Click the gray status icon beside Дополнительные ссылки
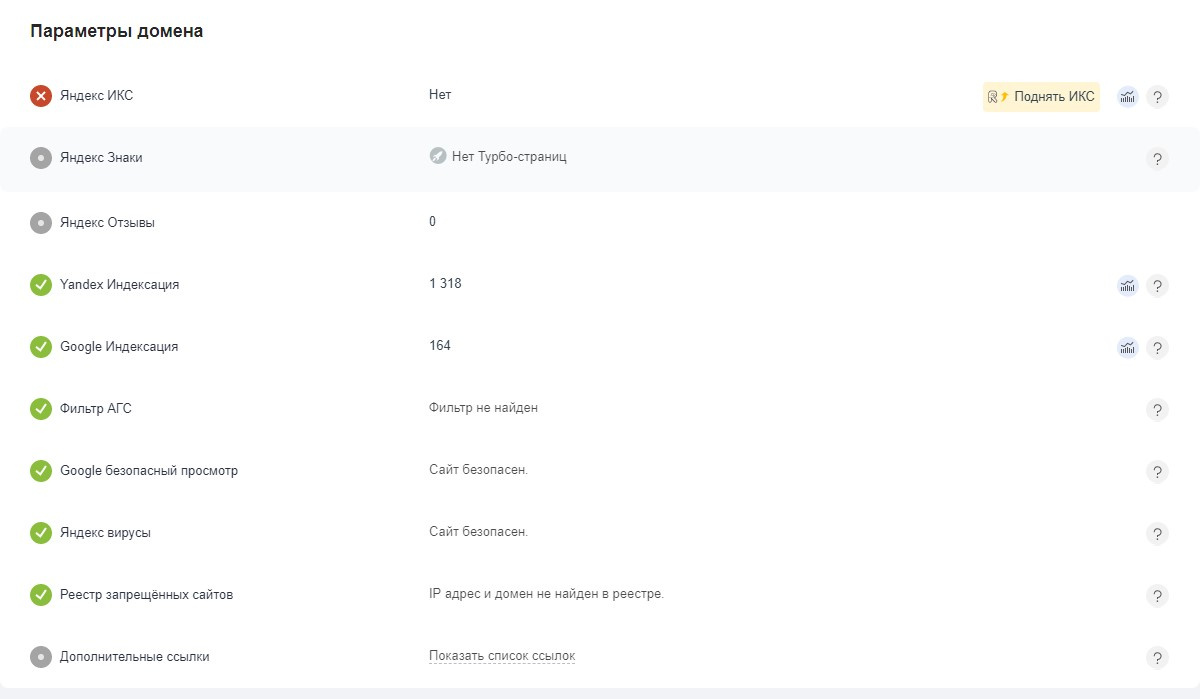 coord(41,657)
